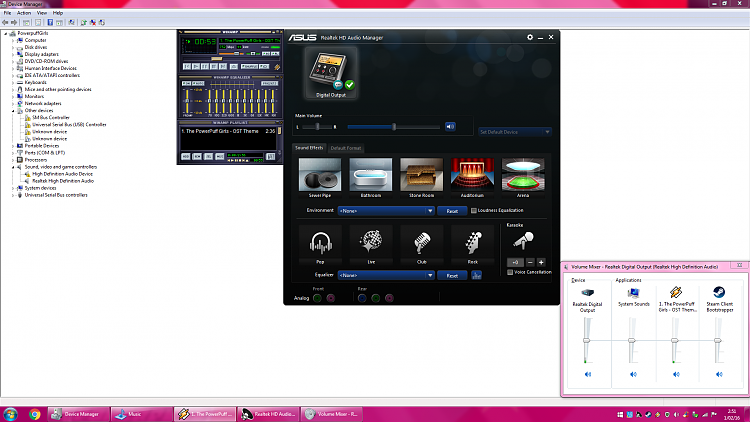Click Realtek Digital Output device icon in mixer

[x=587, y=292]
